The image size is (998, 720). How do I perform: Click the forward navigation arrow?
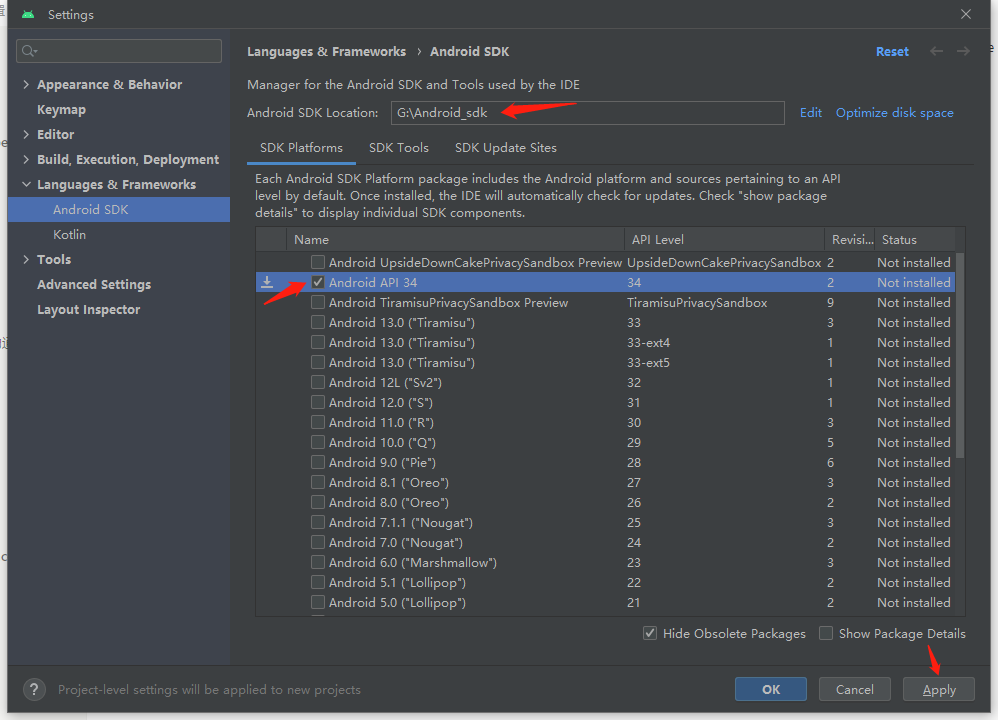pyautogui.click(x=964, y=51)
